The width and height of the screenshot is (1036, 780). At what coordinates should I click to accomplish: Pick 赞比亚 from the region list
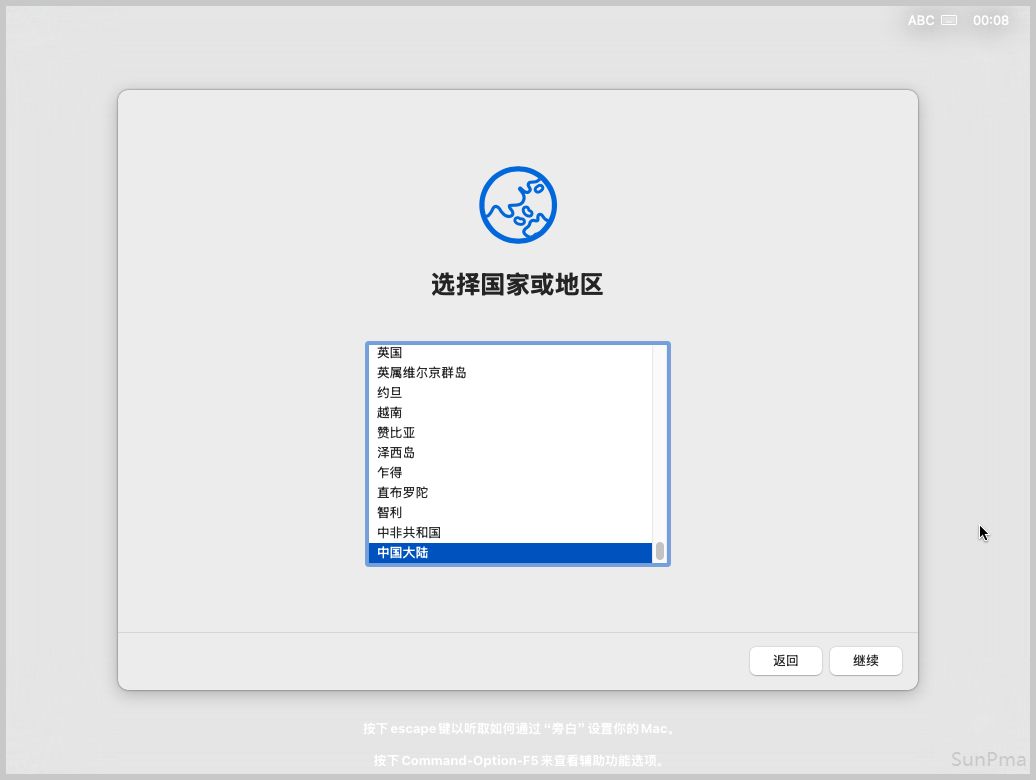[396, 433]
